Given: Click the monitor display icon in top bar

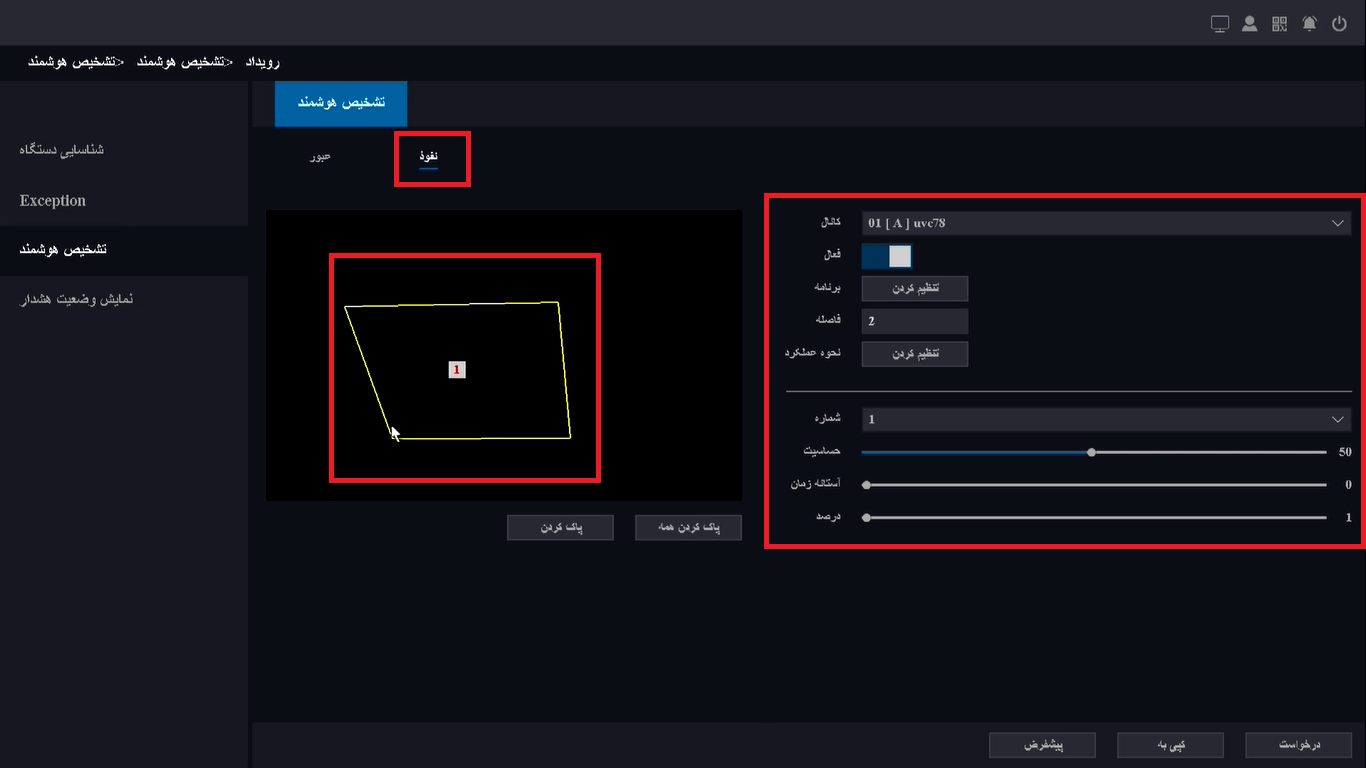Looking at the screenshot, I should tap(1220, 24).
